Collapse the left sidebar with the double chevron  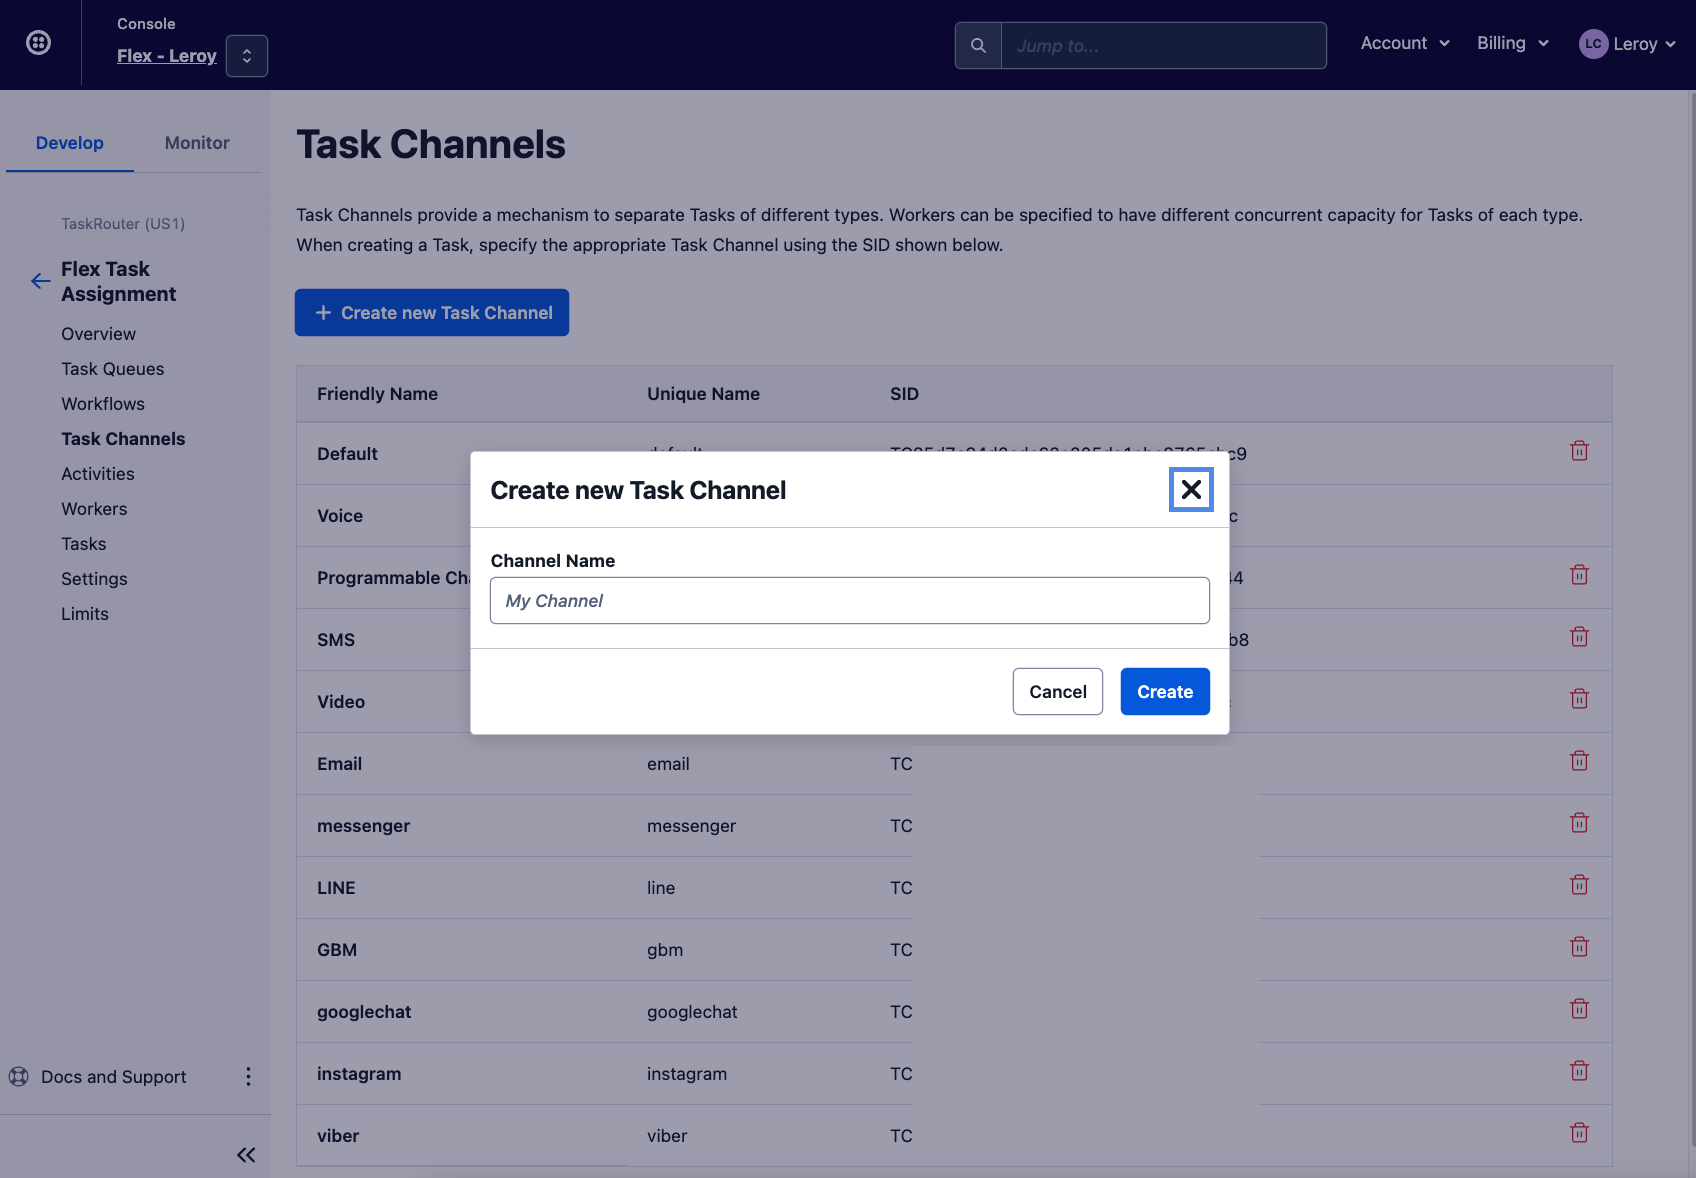click(x=246, y=1155)
